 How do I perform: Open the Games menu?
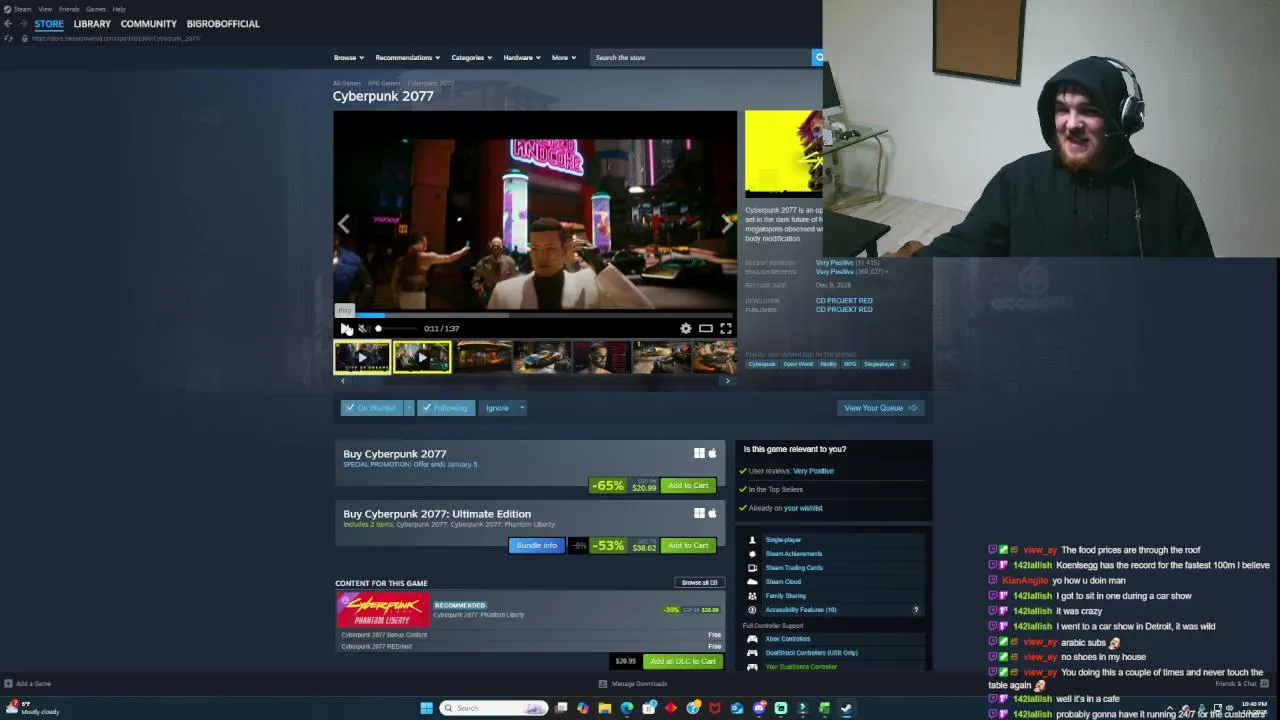(96, 9)
